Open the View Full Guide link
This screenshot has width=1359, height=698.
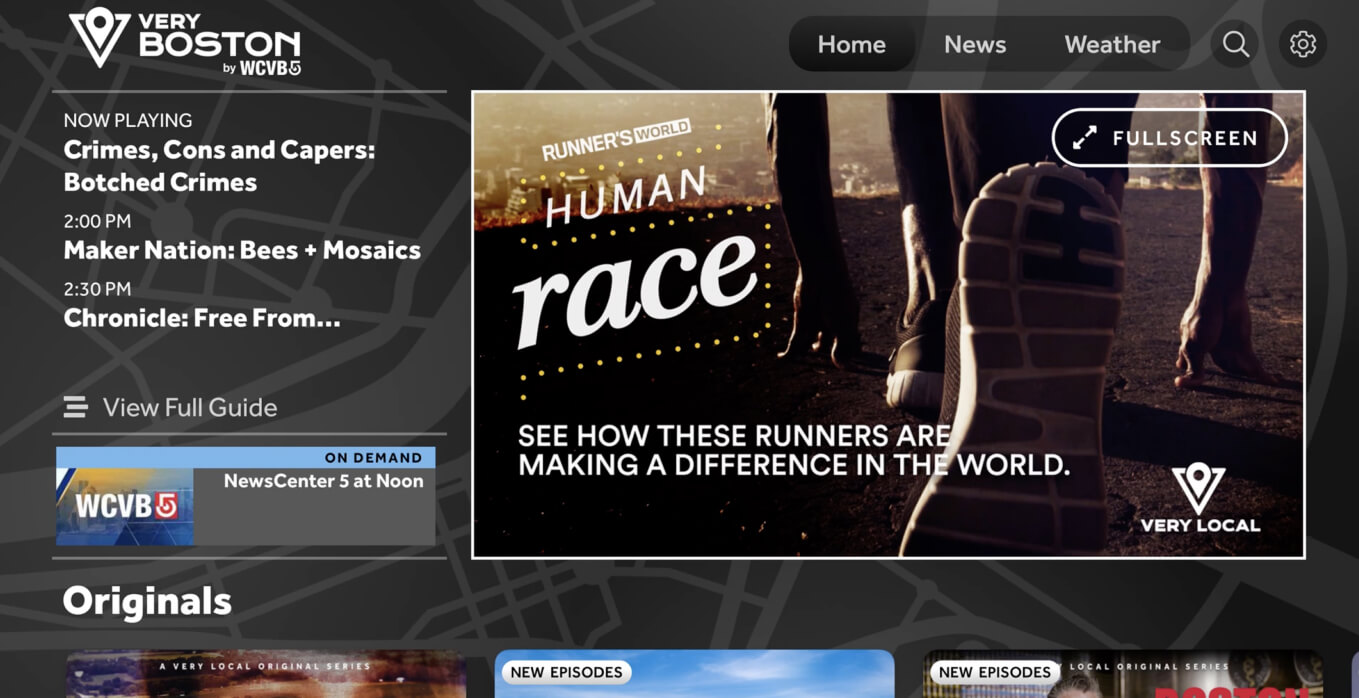[x=190, y=407]
